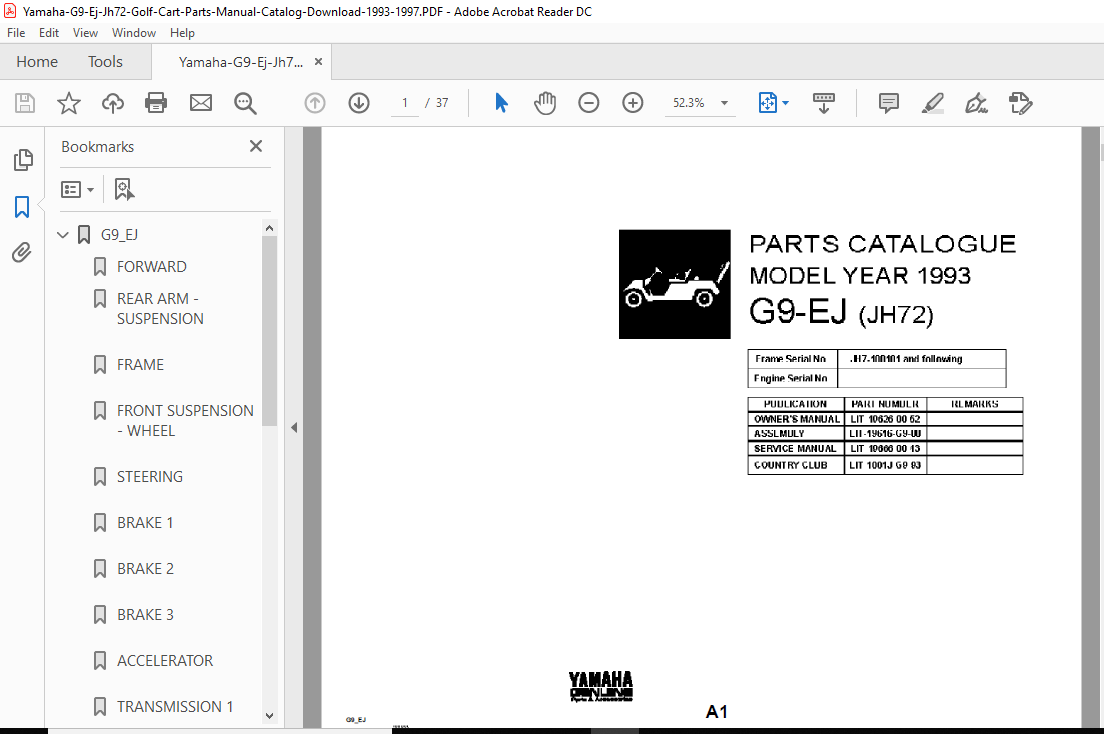Click the golf cart image on page
The width and height of the screenshot is (1104, 734).
pyautogui.click(x=675, y=284)
